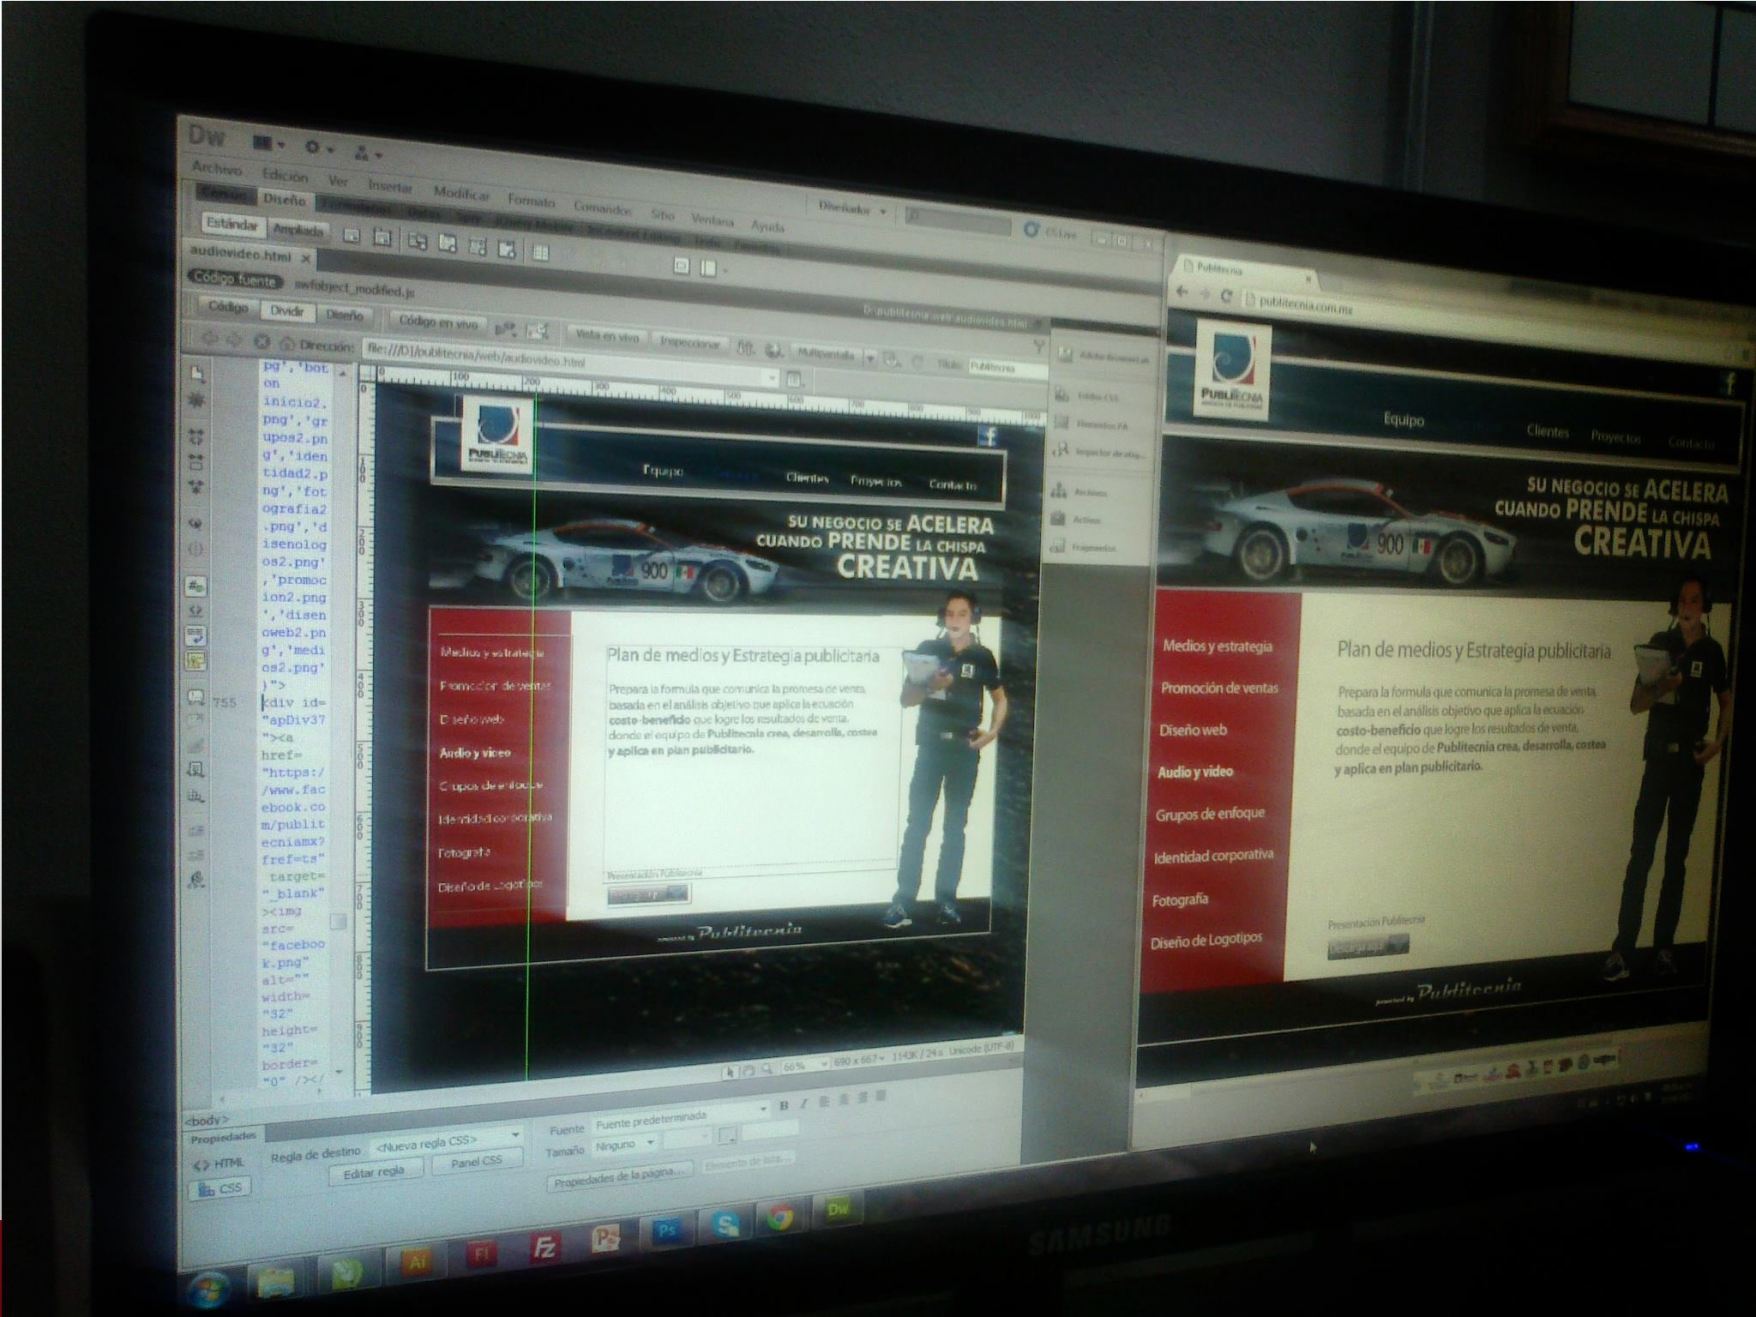Switch Properties to HTML mode
Screen dimensions: 1756x1317
[x=219, y=1163]
